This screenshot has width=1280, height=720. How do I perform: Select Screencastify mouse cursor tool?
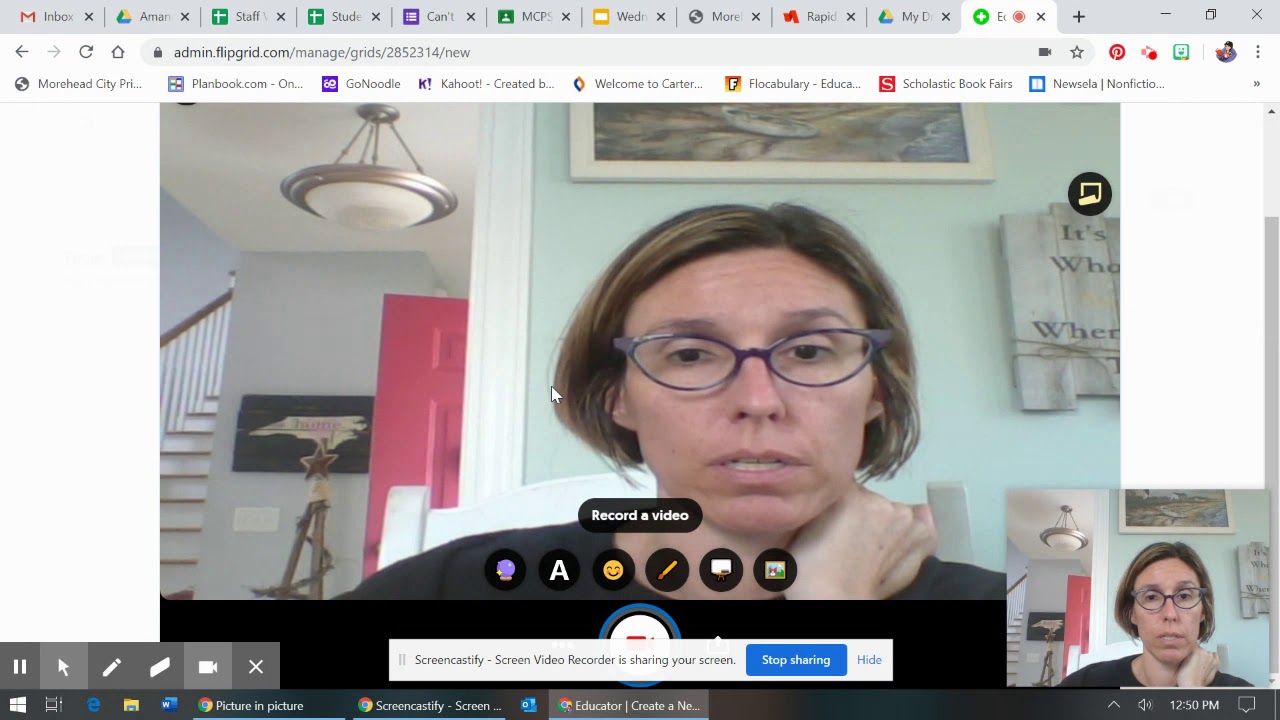(x=64, y=667)
